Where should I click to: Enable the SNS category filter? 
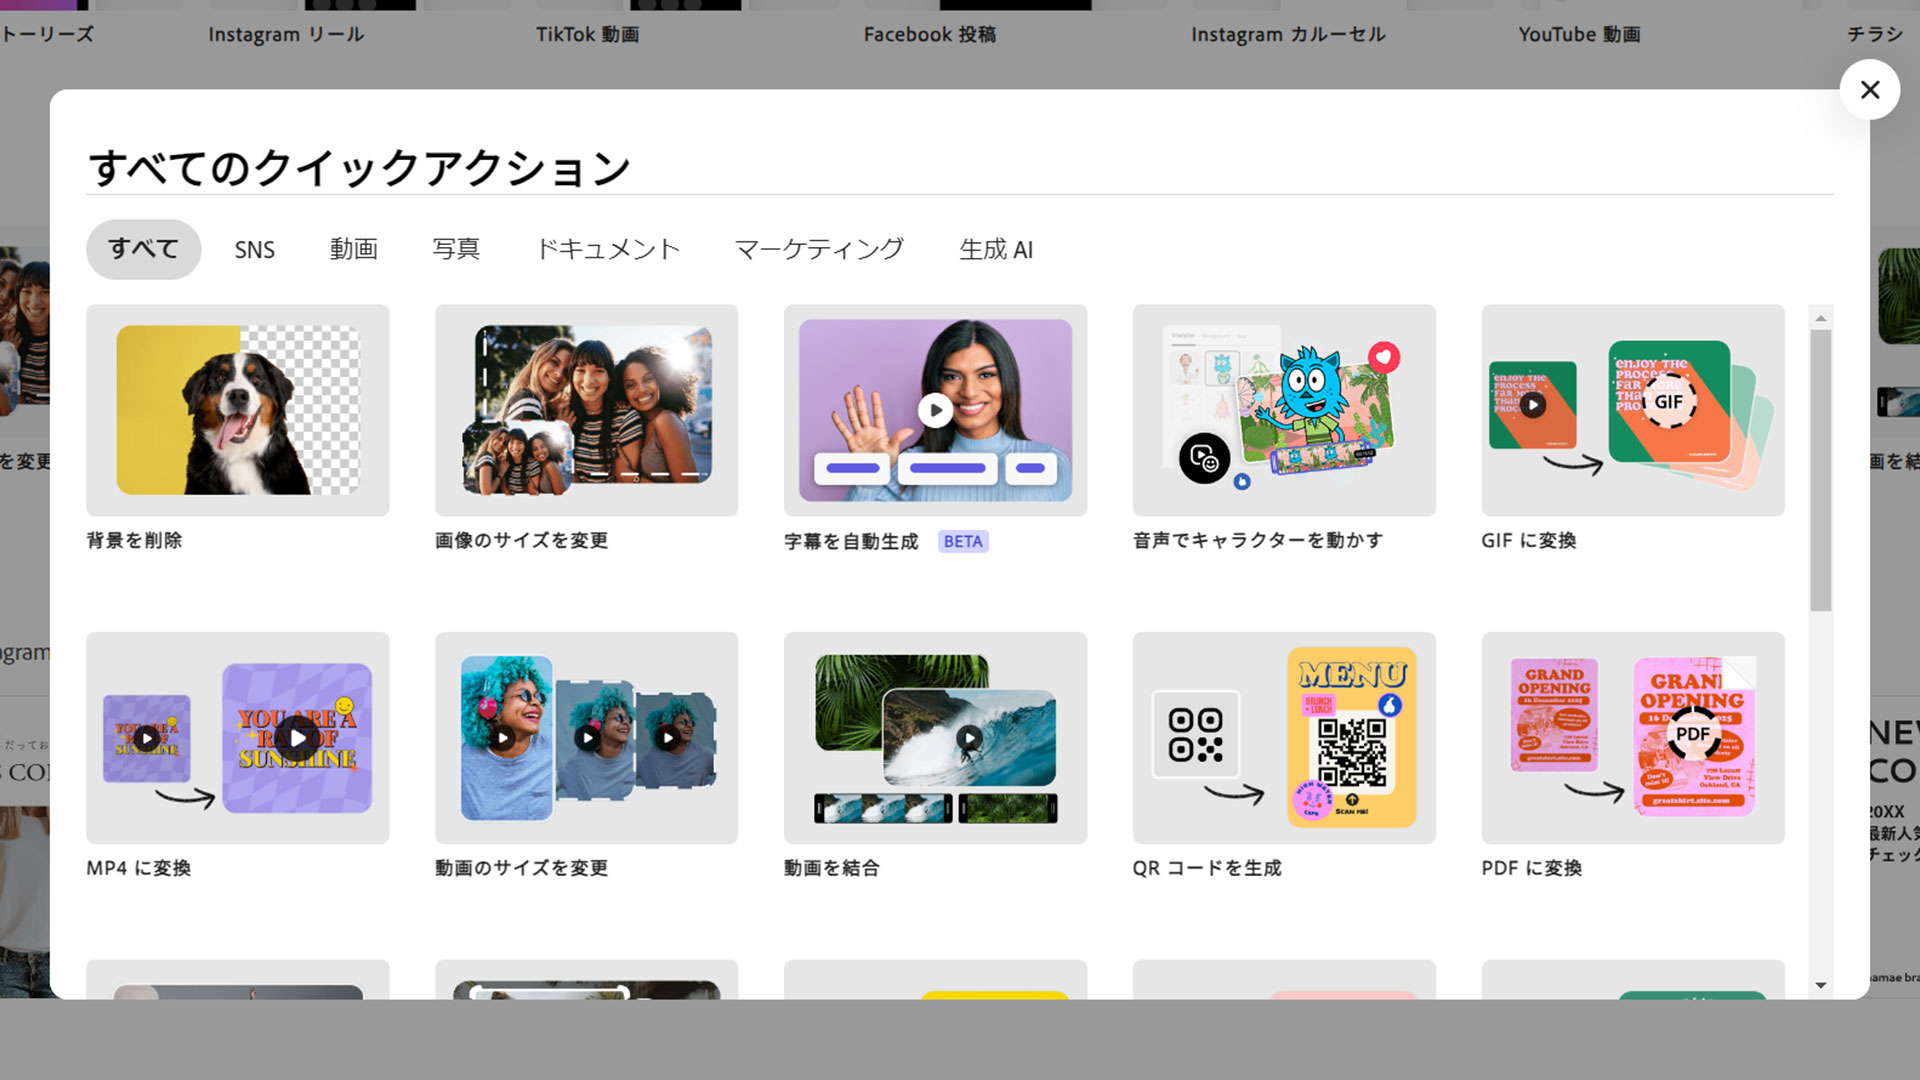(x=255, y=249)
